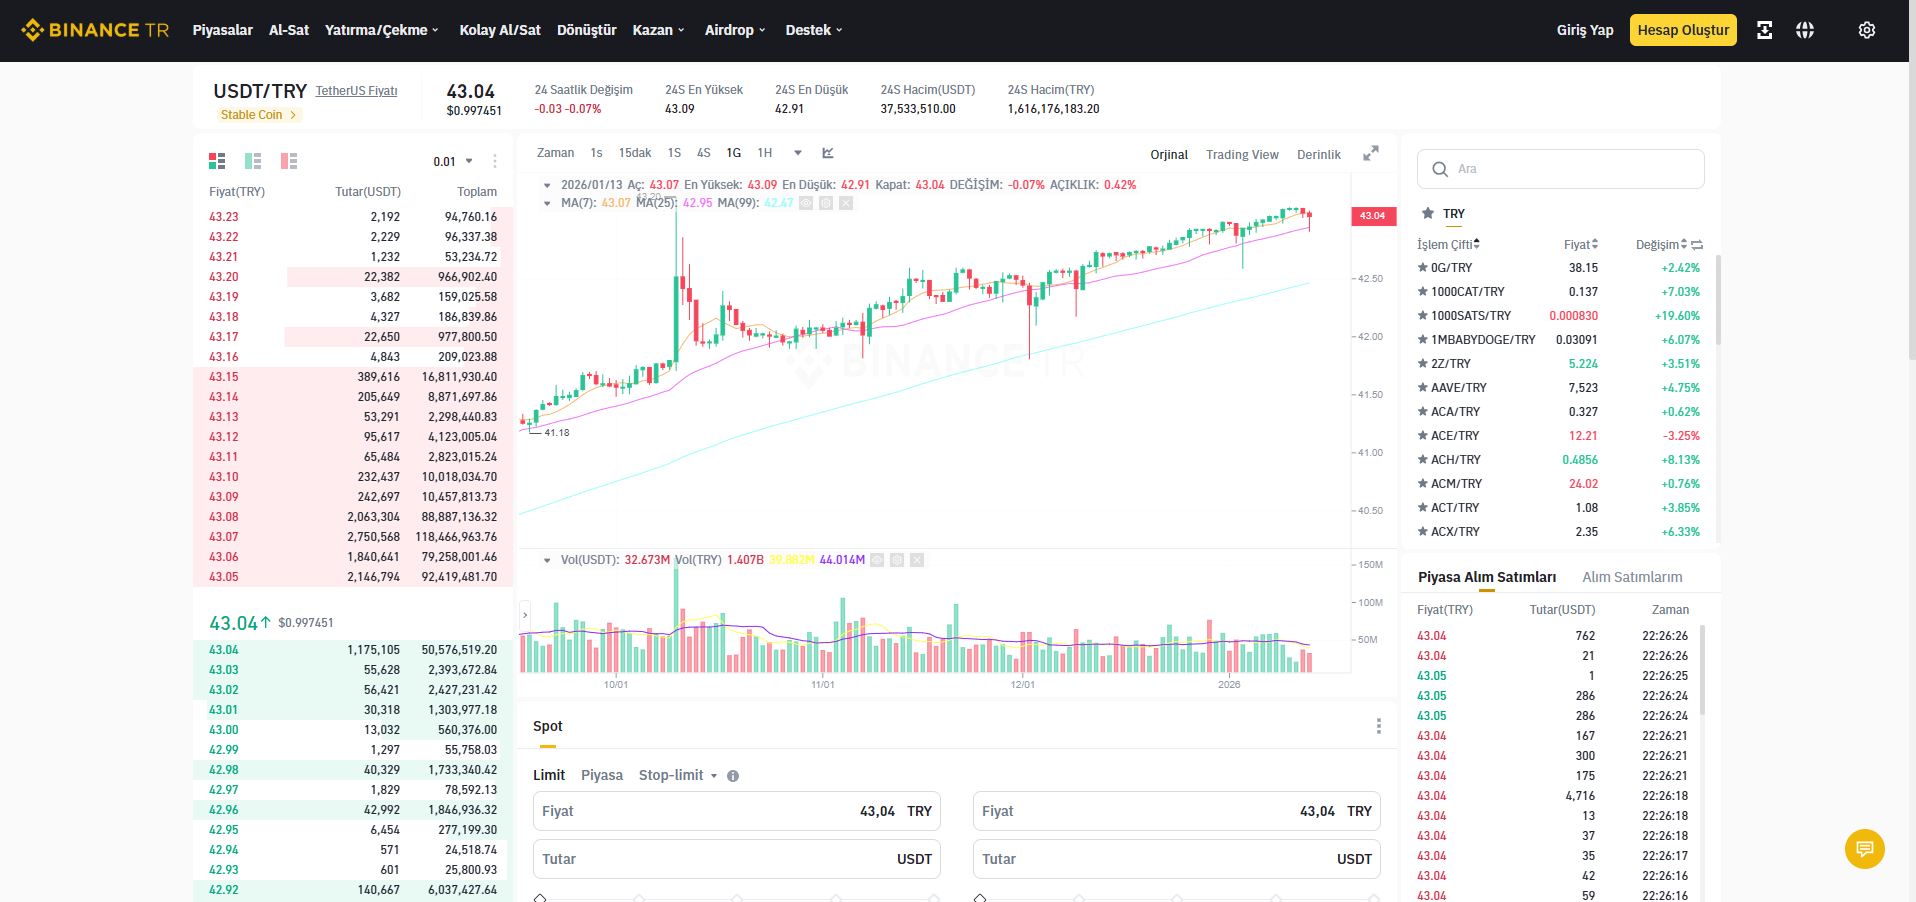Open the live chat support bubble
The image size is (1916, 902).
tap(1864, 849)
